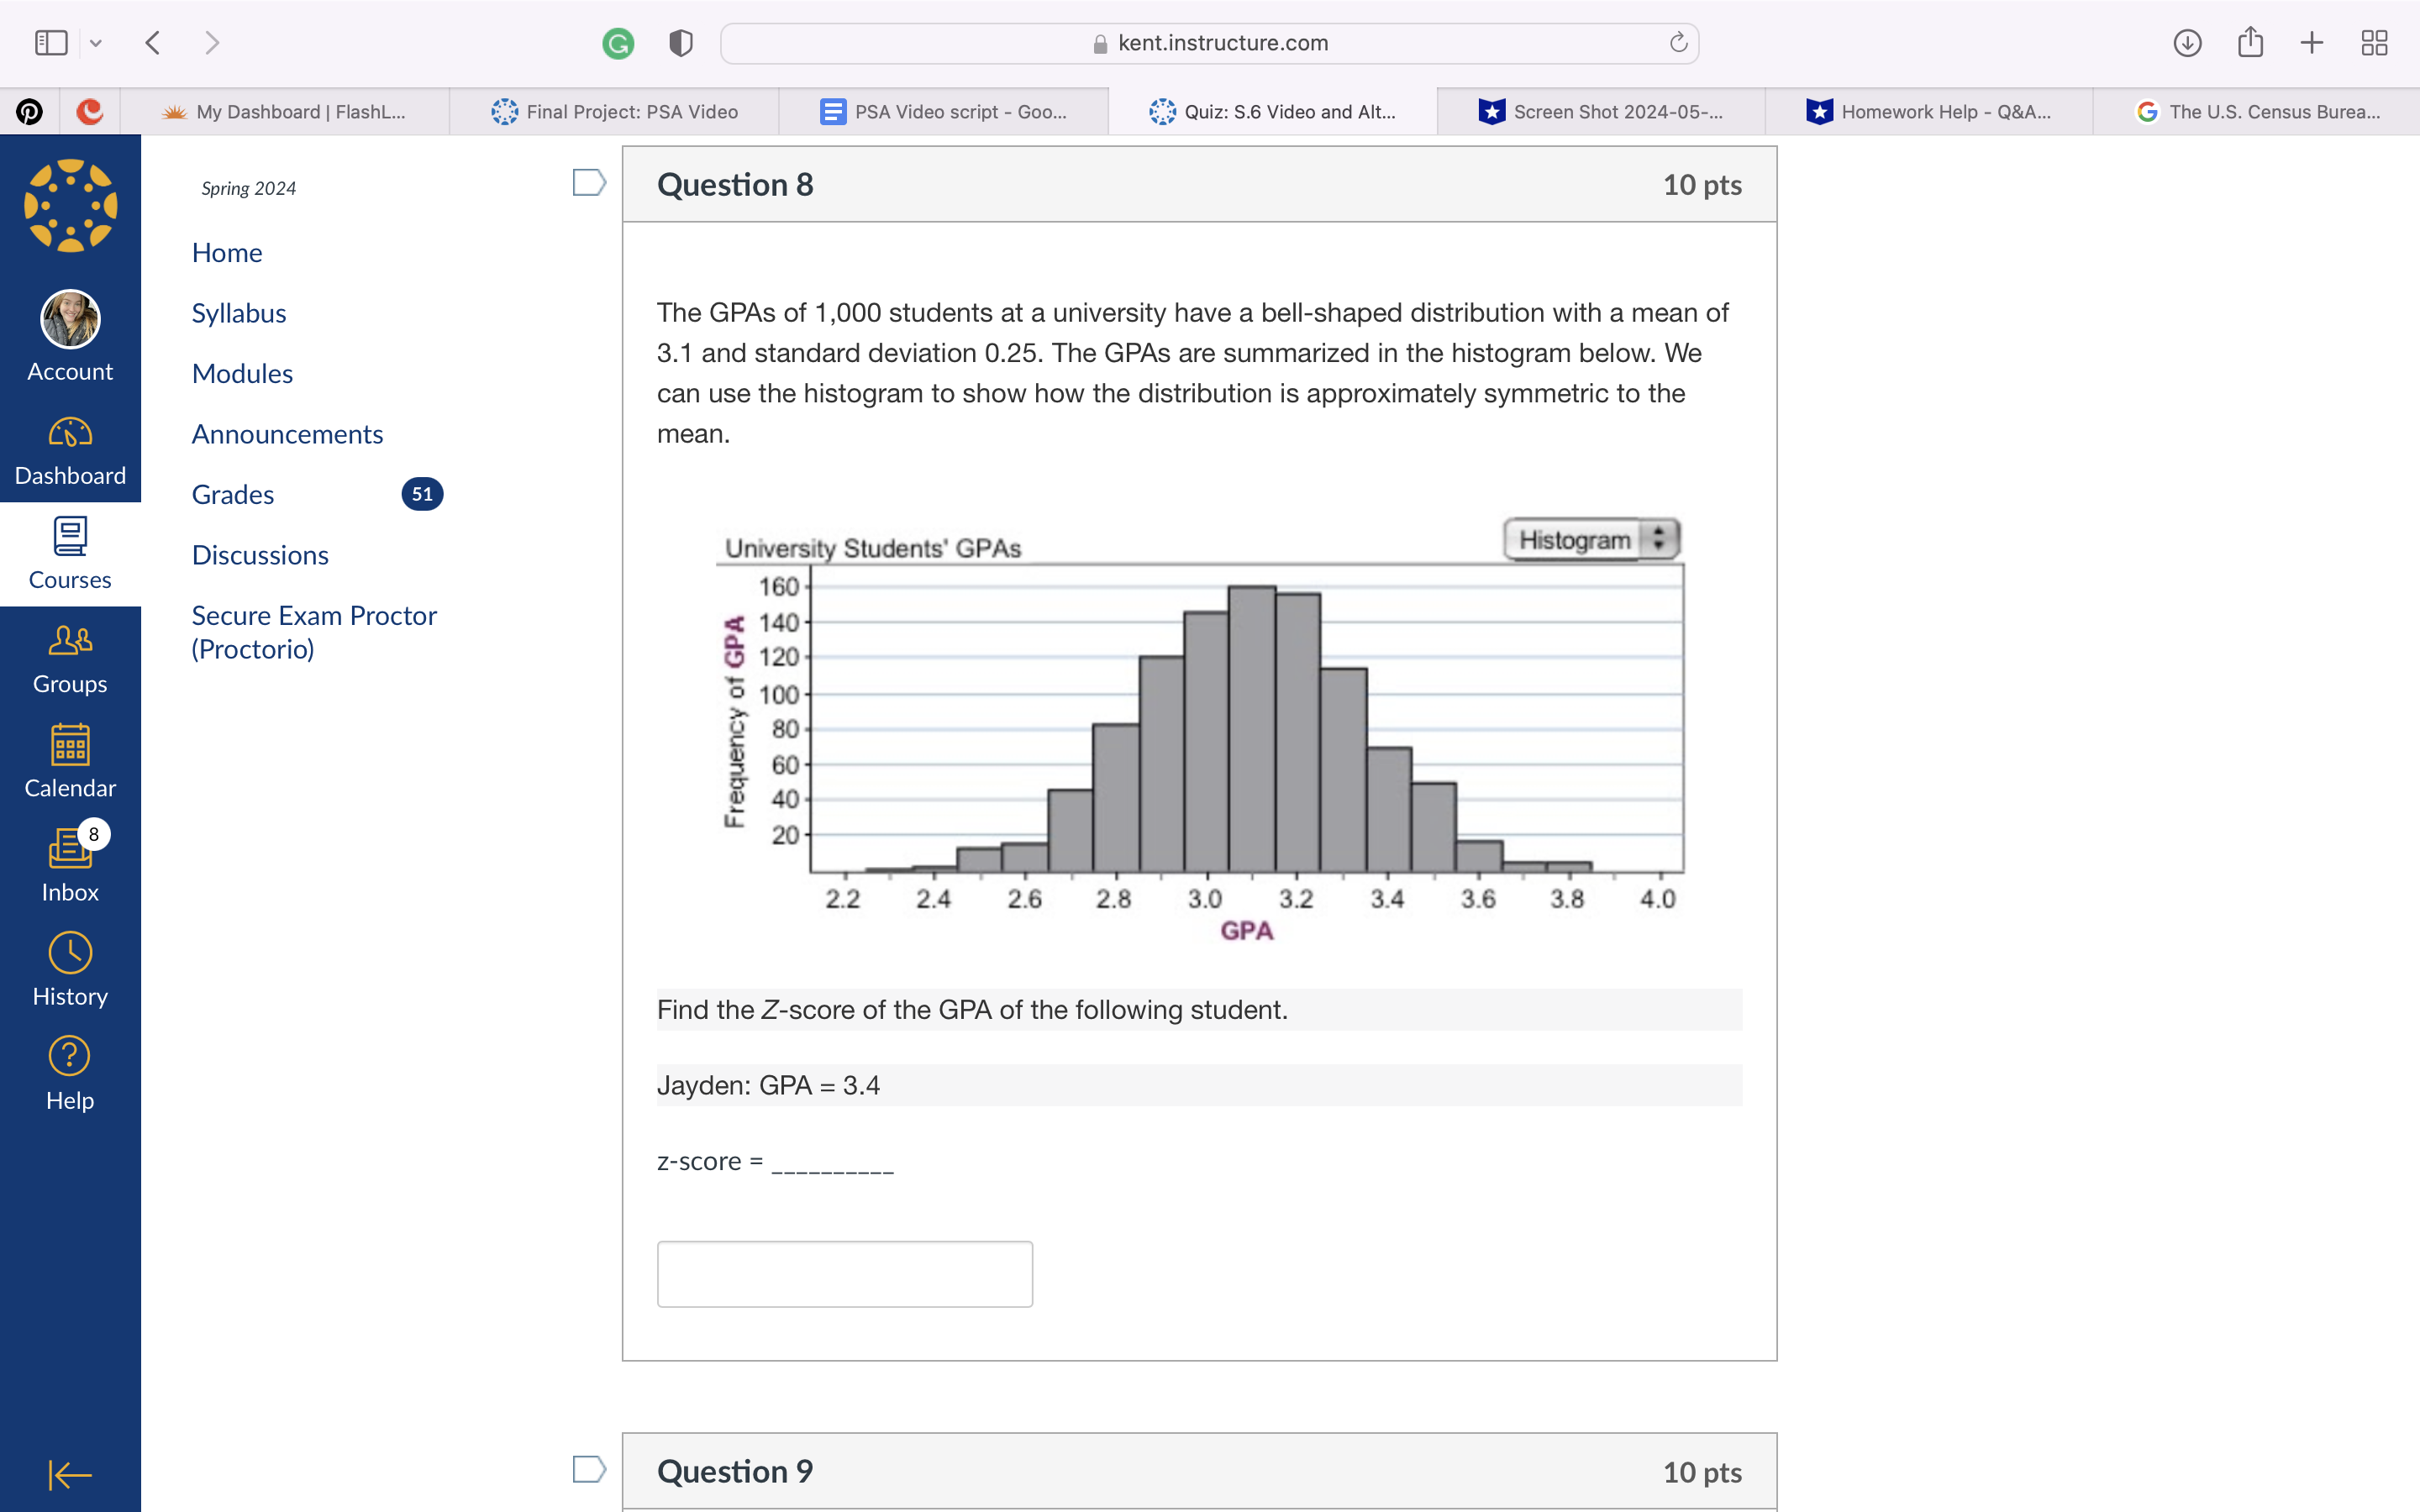
Task: Click the z-score answer input box
Action: 844,1273
